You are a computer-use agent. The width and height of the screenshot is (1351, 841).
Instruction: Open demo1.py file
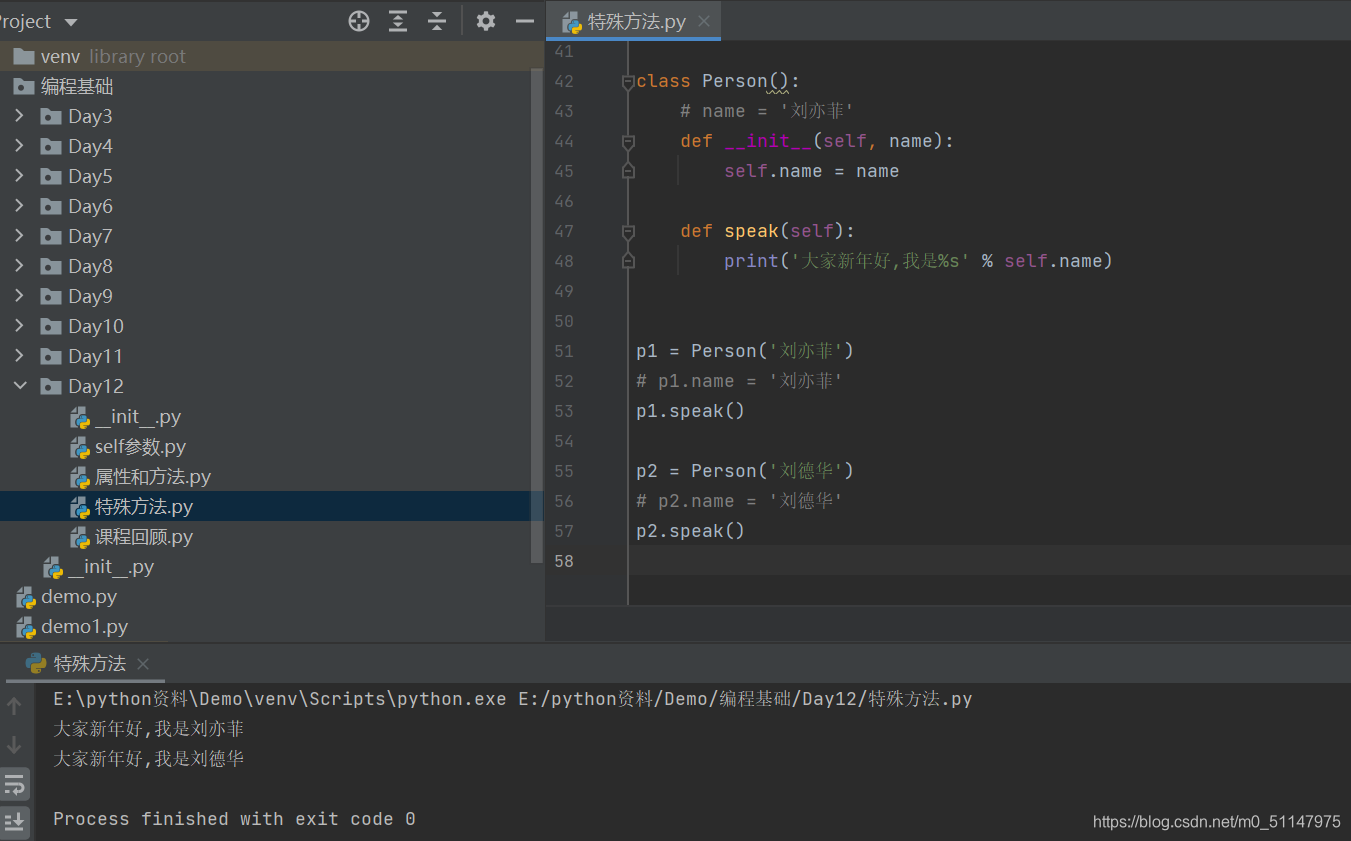point(85,627)
